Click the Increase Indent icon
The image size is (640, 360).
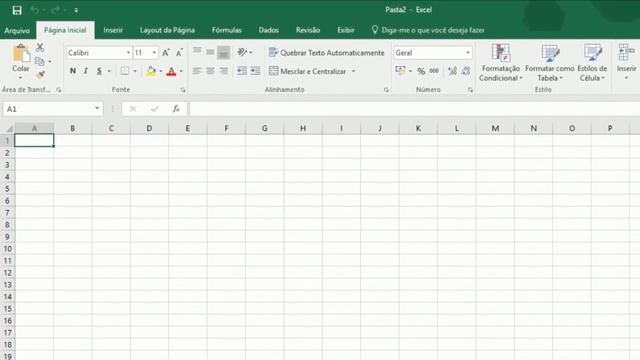coord(256,71)
